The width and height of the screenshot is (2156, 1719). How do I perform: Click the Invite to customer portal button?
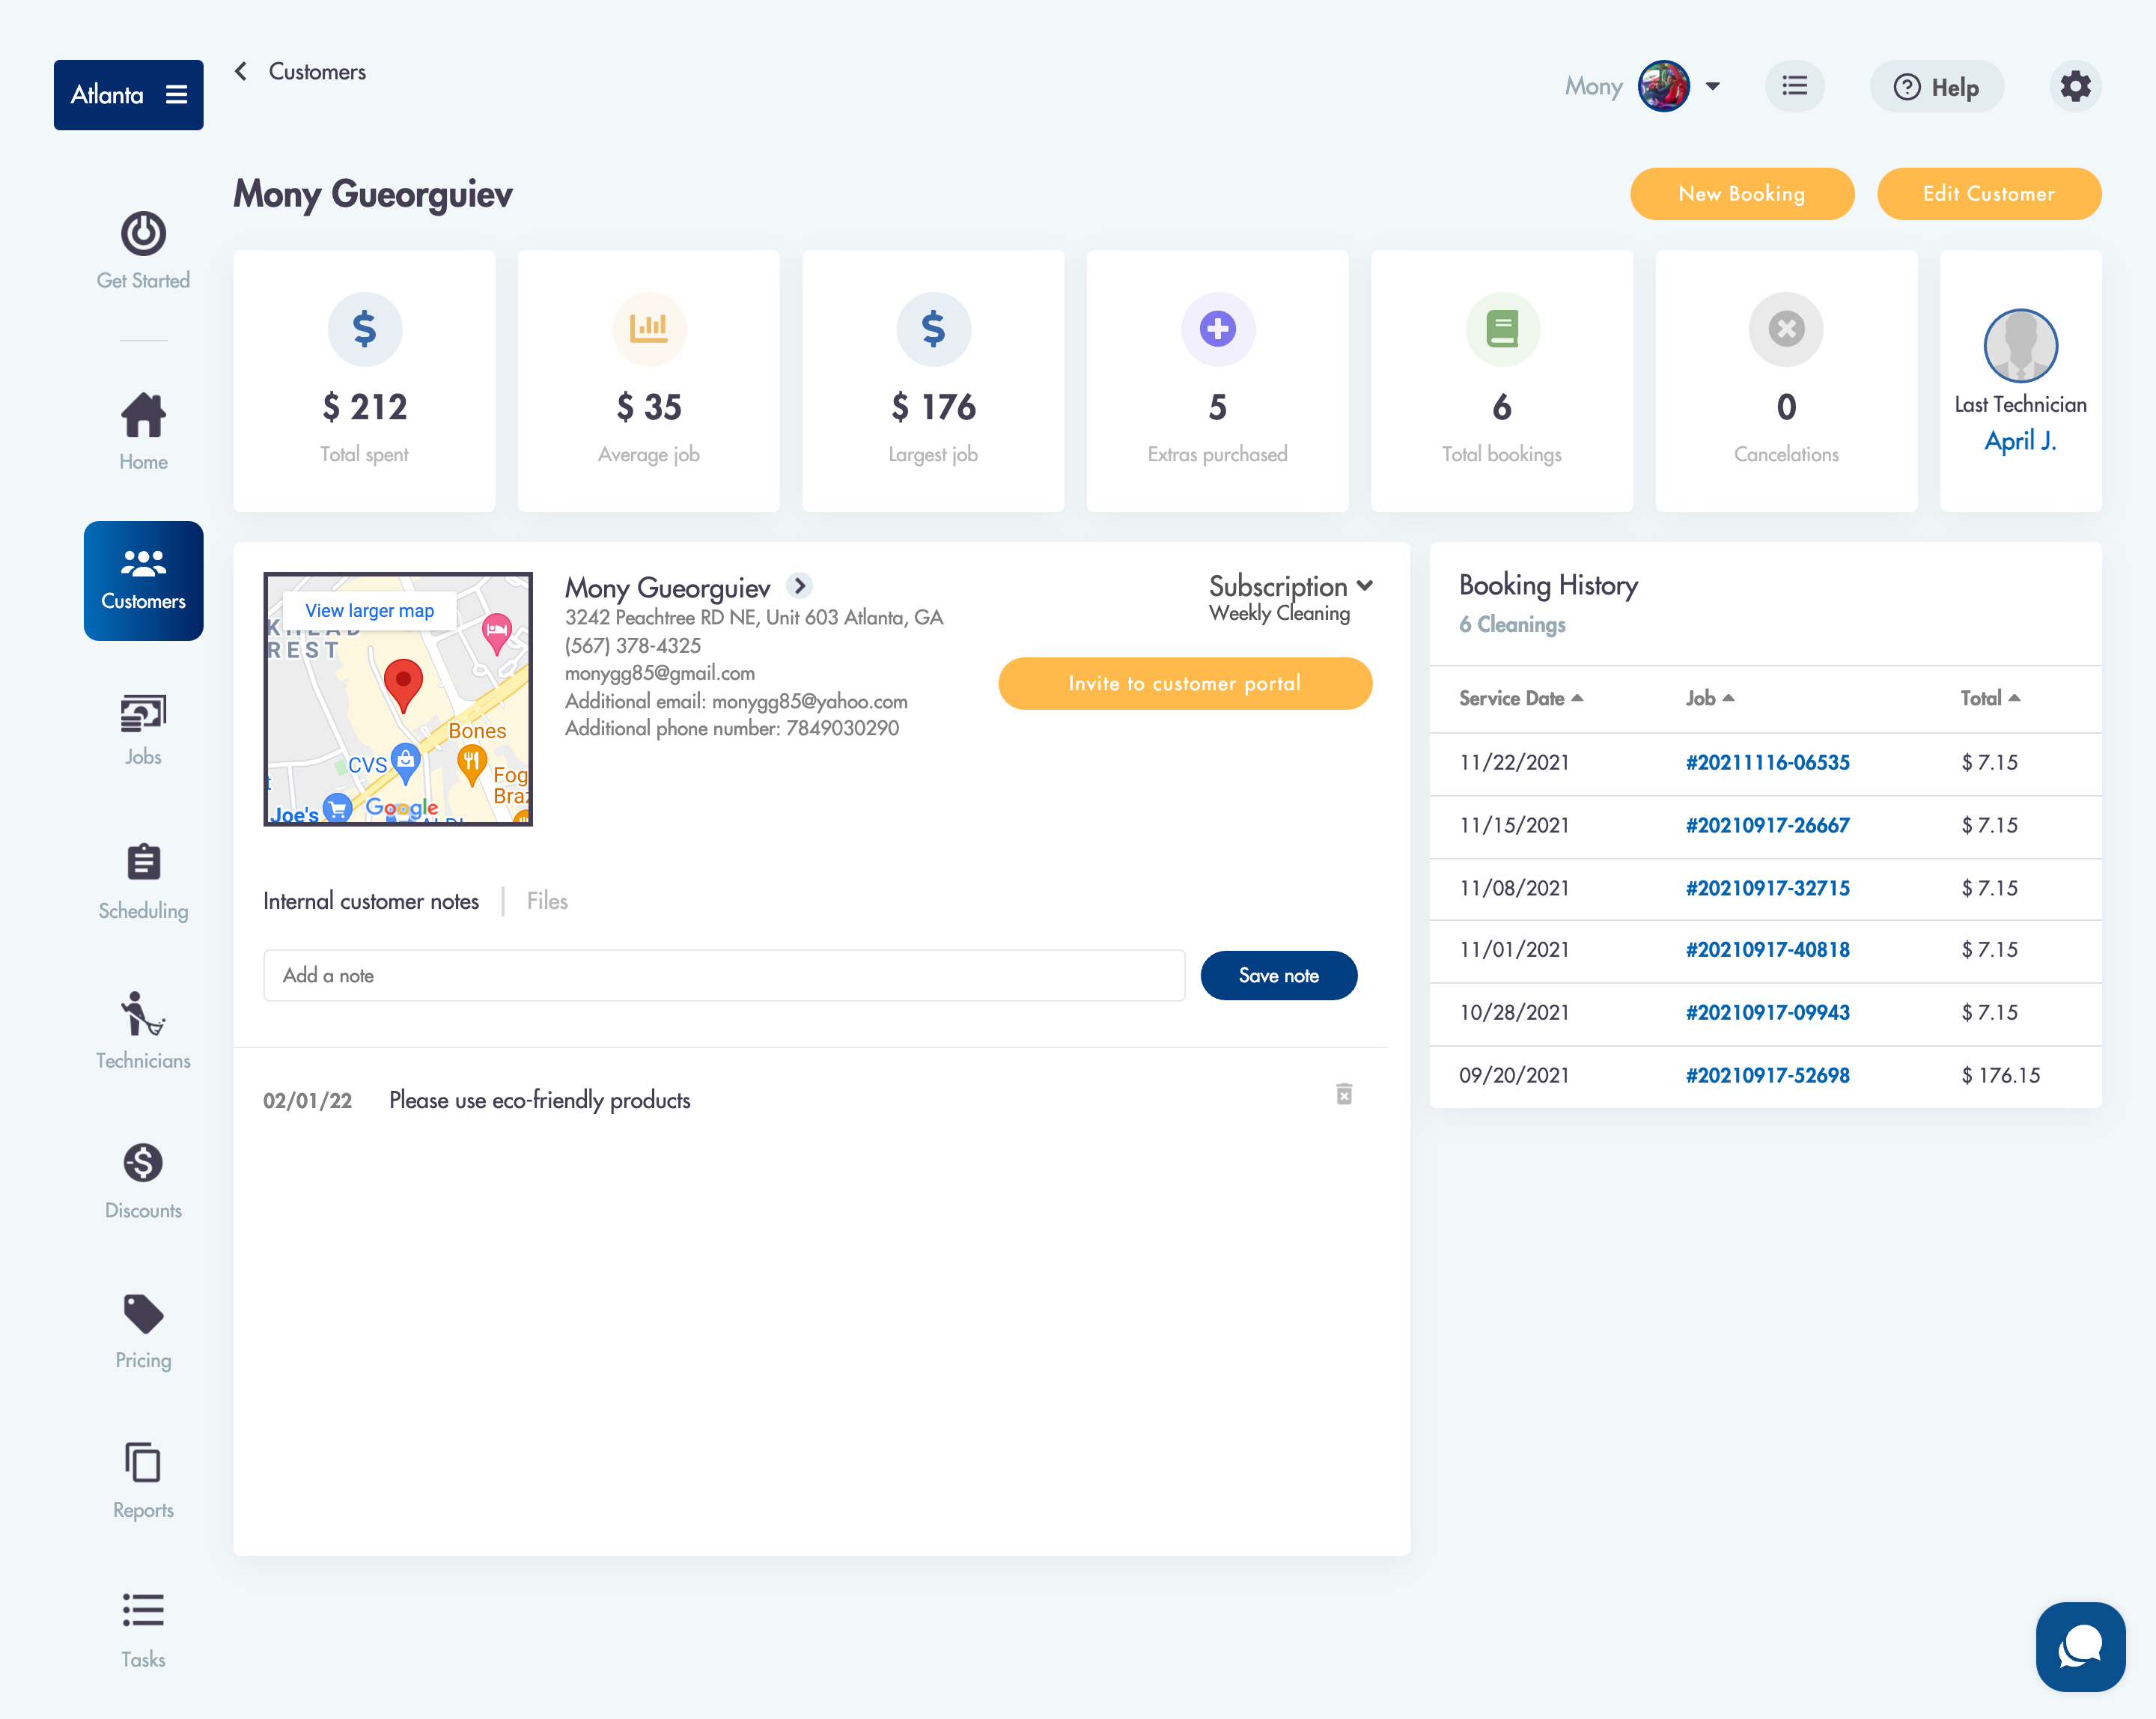pyautogui.click(x=1185, y=683)
